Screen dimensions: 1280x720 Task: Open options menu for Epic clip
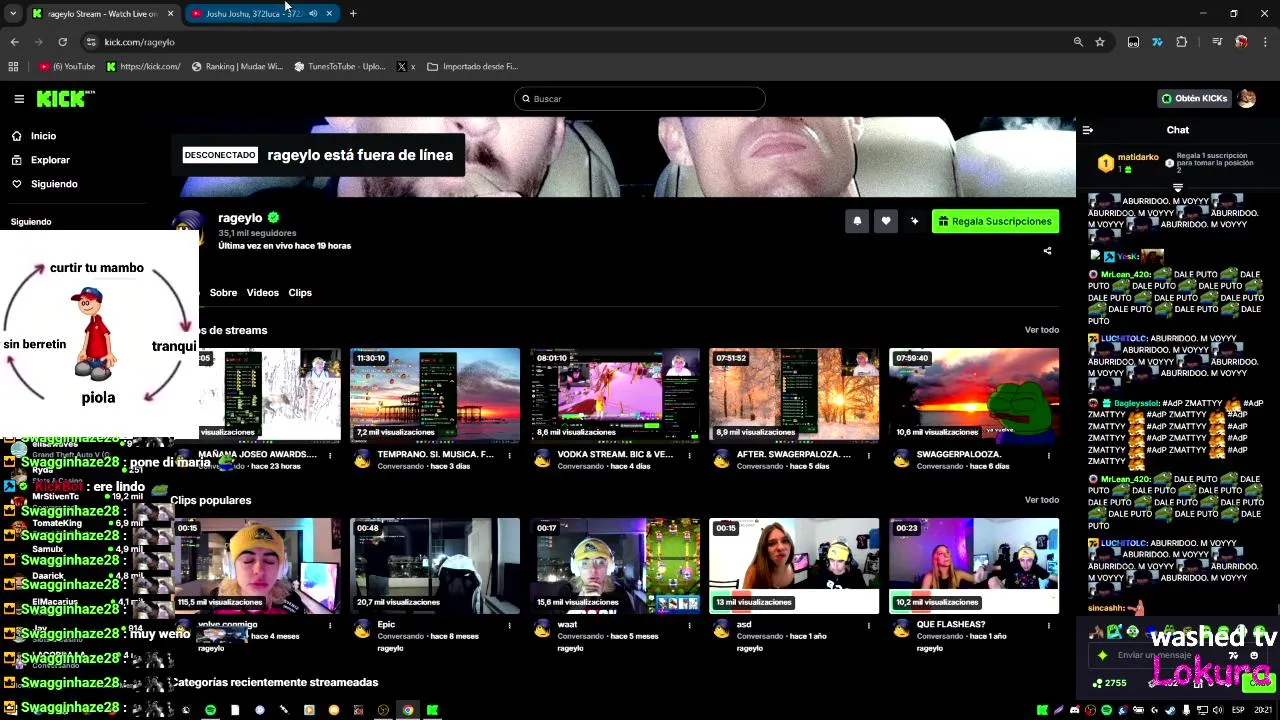(509, 625)
